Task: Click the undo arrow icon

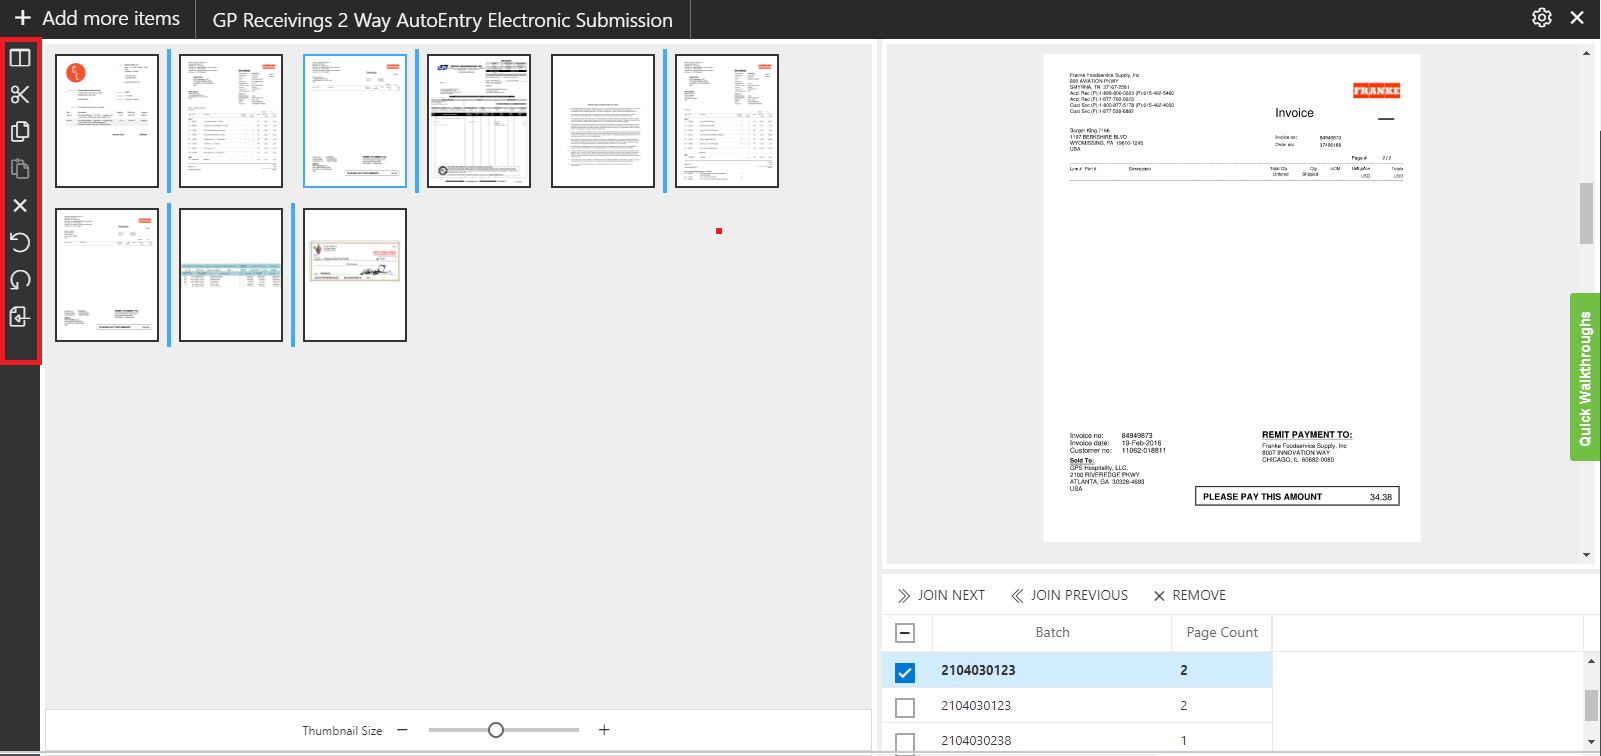Action: [20, 243]
